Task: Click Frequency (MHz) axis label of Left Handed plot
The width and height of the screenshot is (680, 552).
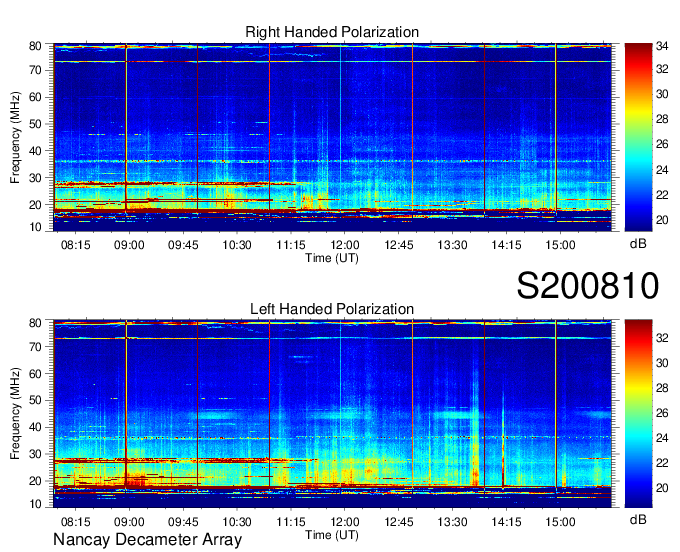Action: (15, 414)
